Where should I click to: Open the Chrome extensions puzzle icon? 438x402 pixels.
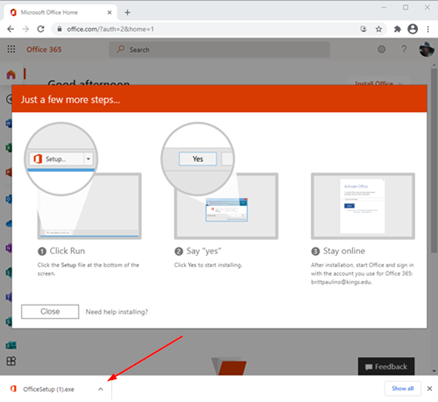397,29
